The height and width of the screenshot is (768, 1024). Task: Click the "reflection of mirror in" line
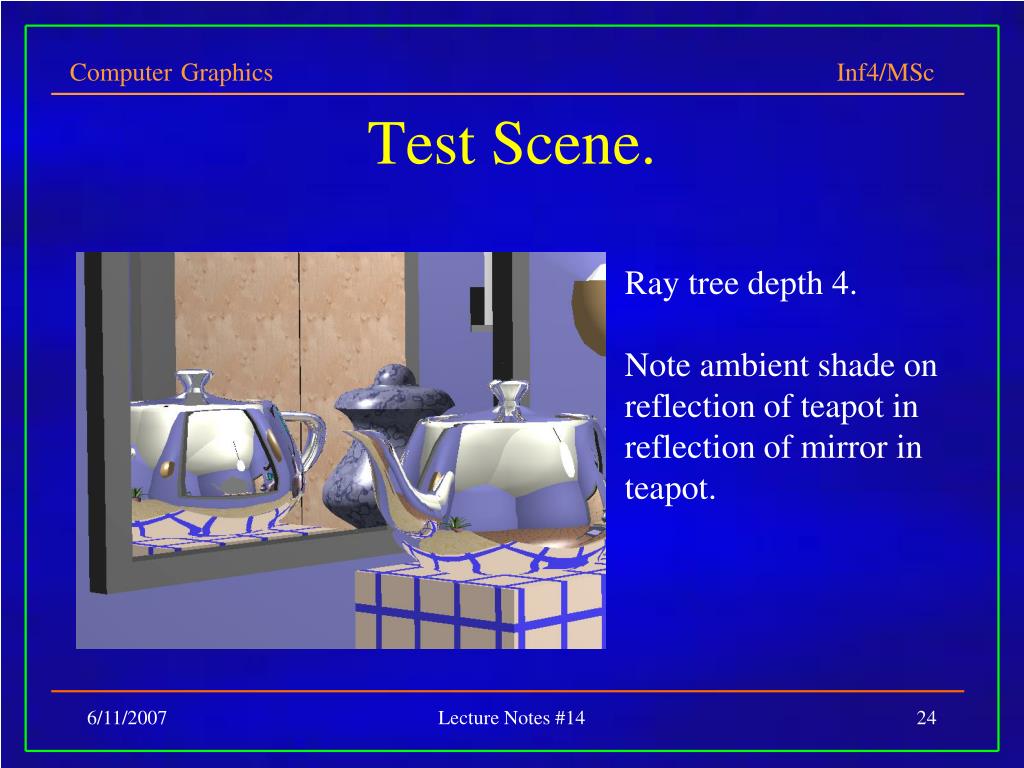click(773, 447)
